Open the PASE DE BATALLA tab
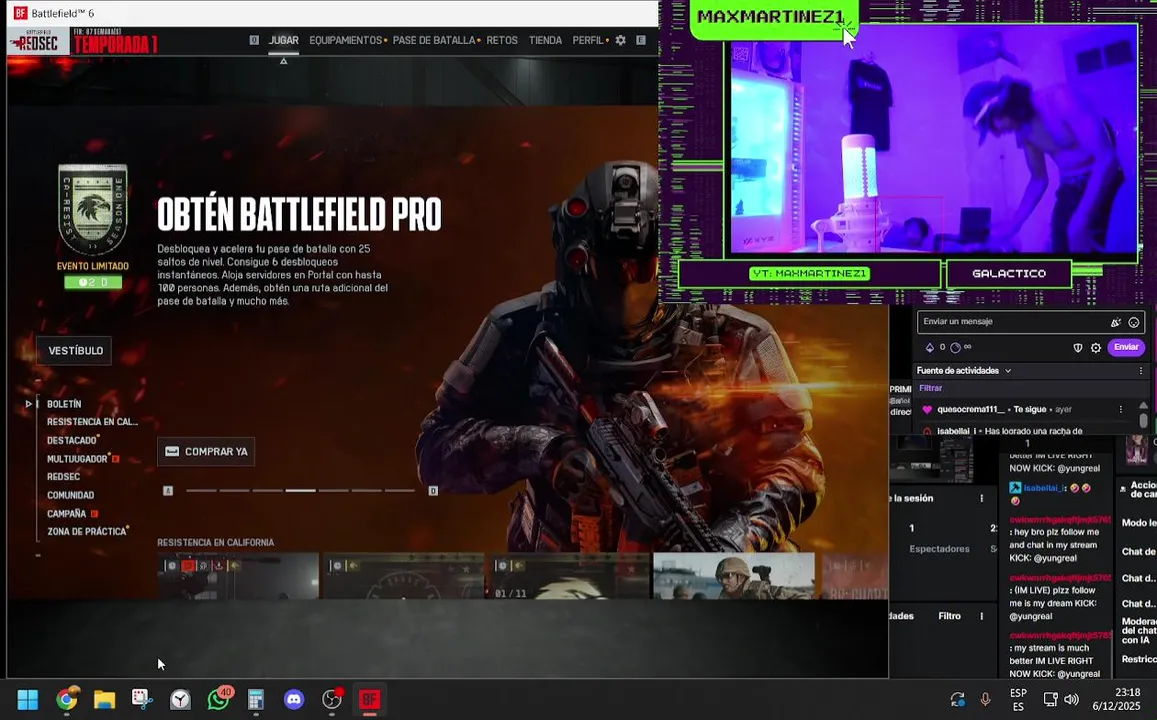The width and height of the screenshot is (1157, 720). [x=434, y=41]
